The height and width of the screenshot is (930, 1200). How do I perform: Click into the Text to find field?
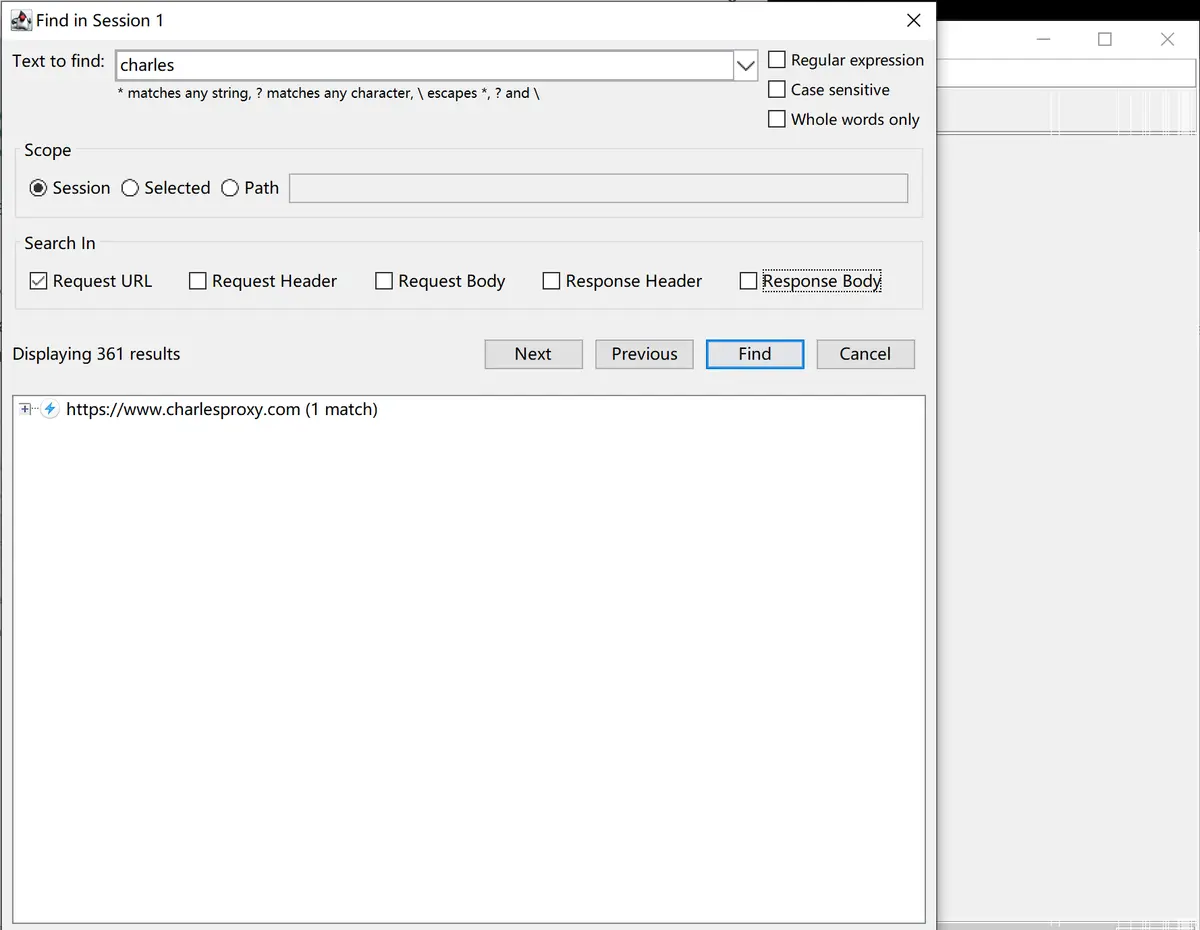tap(425, 66)
